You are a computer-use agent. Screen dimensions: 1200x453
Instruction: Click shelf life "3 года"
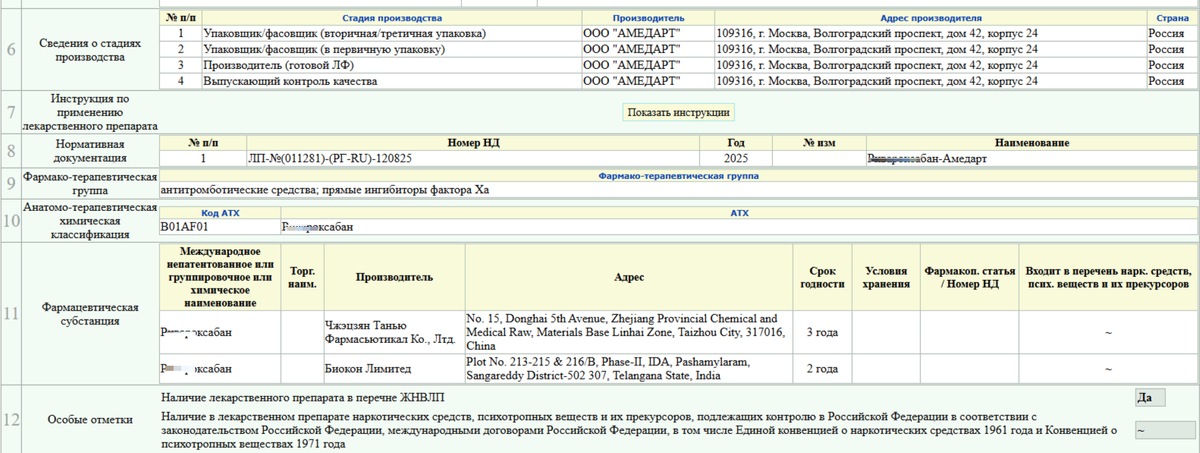tap(822, 332)
